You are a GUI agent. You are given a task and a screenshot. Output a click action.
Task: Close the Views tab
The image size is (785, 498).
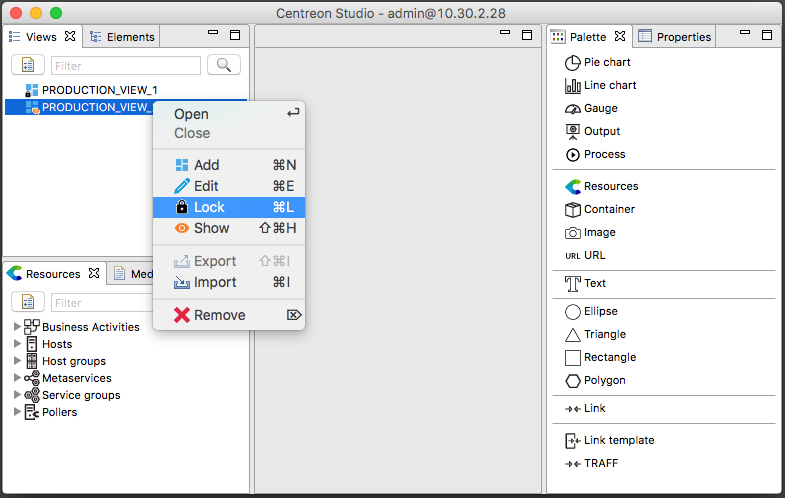(x=70, y=36)
